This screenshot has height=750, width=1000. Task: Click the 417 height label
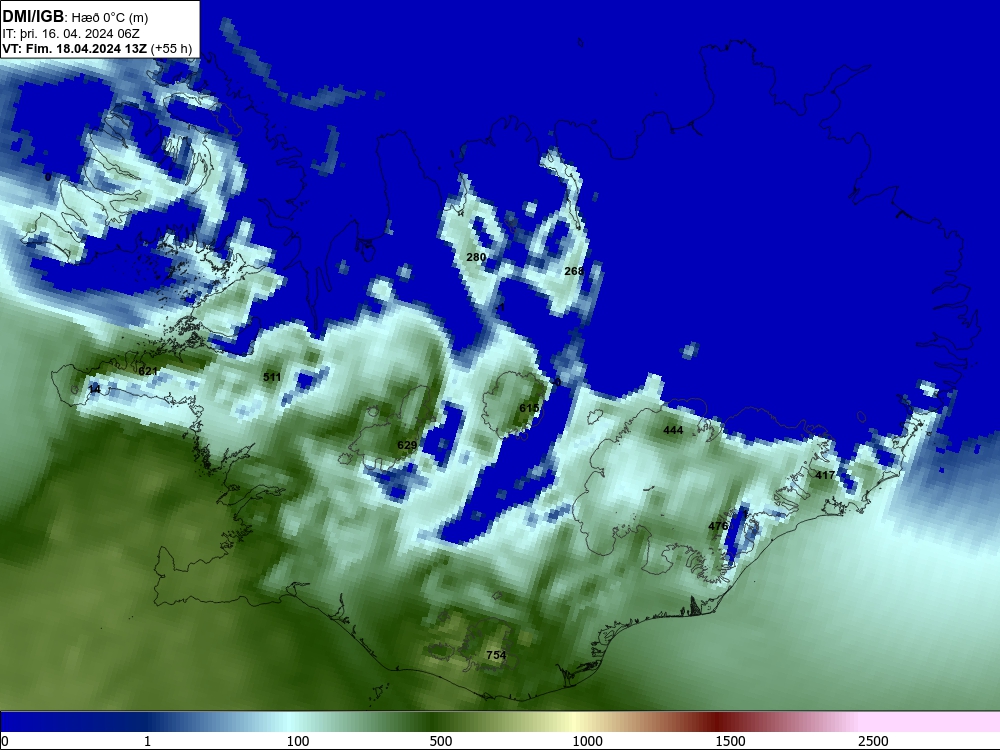[825, 475]
